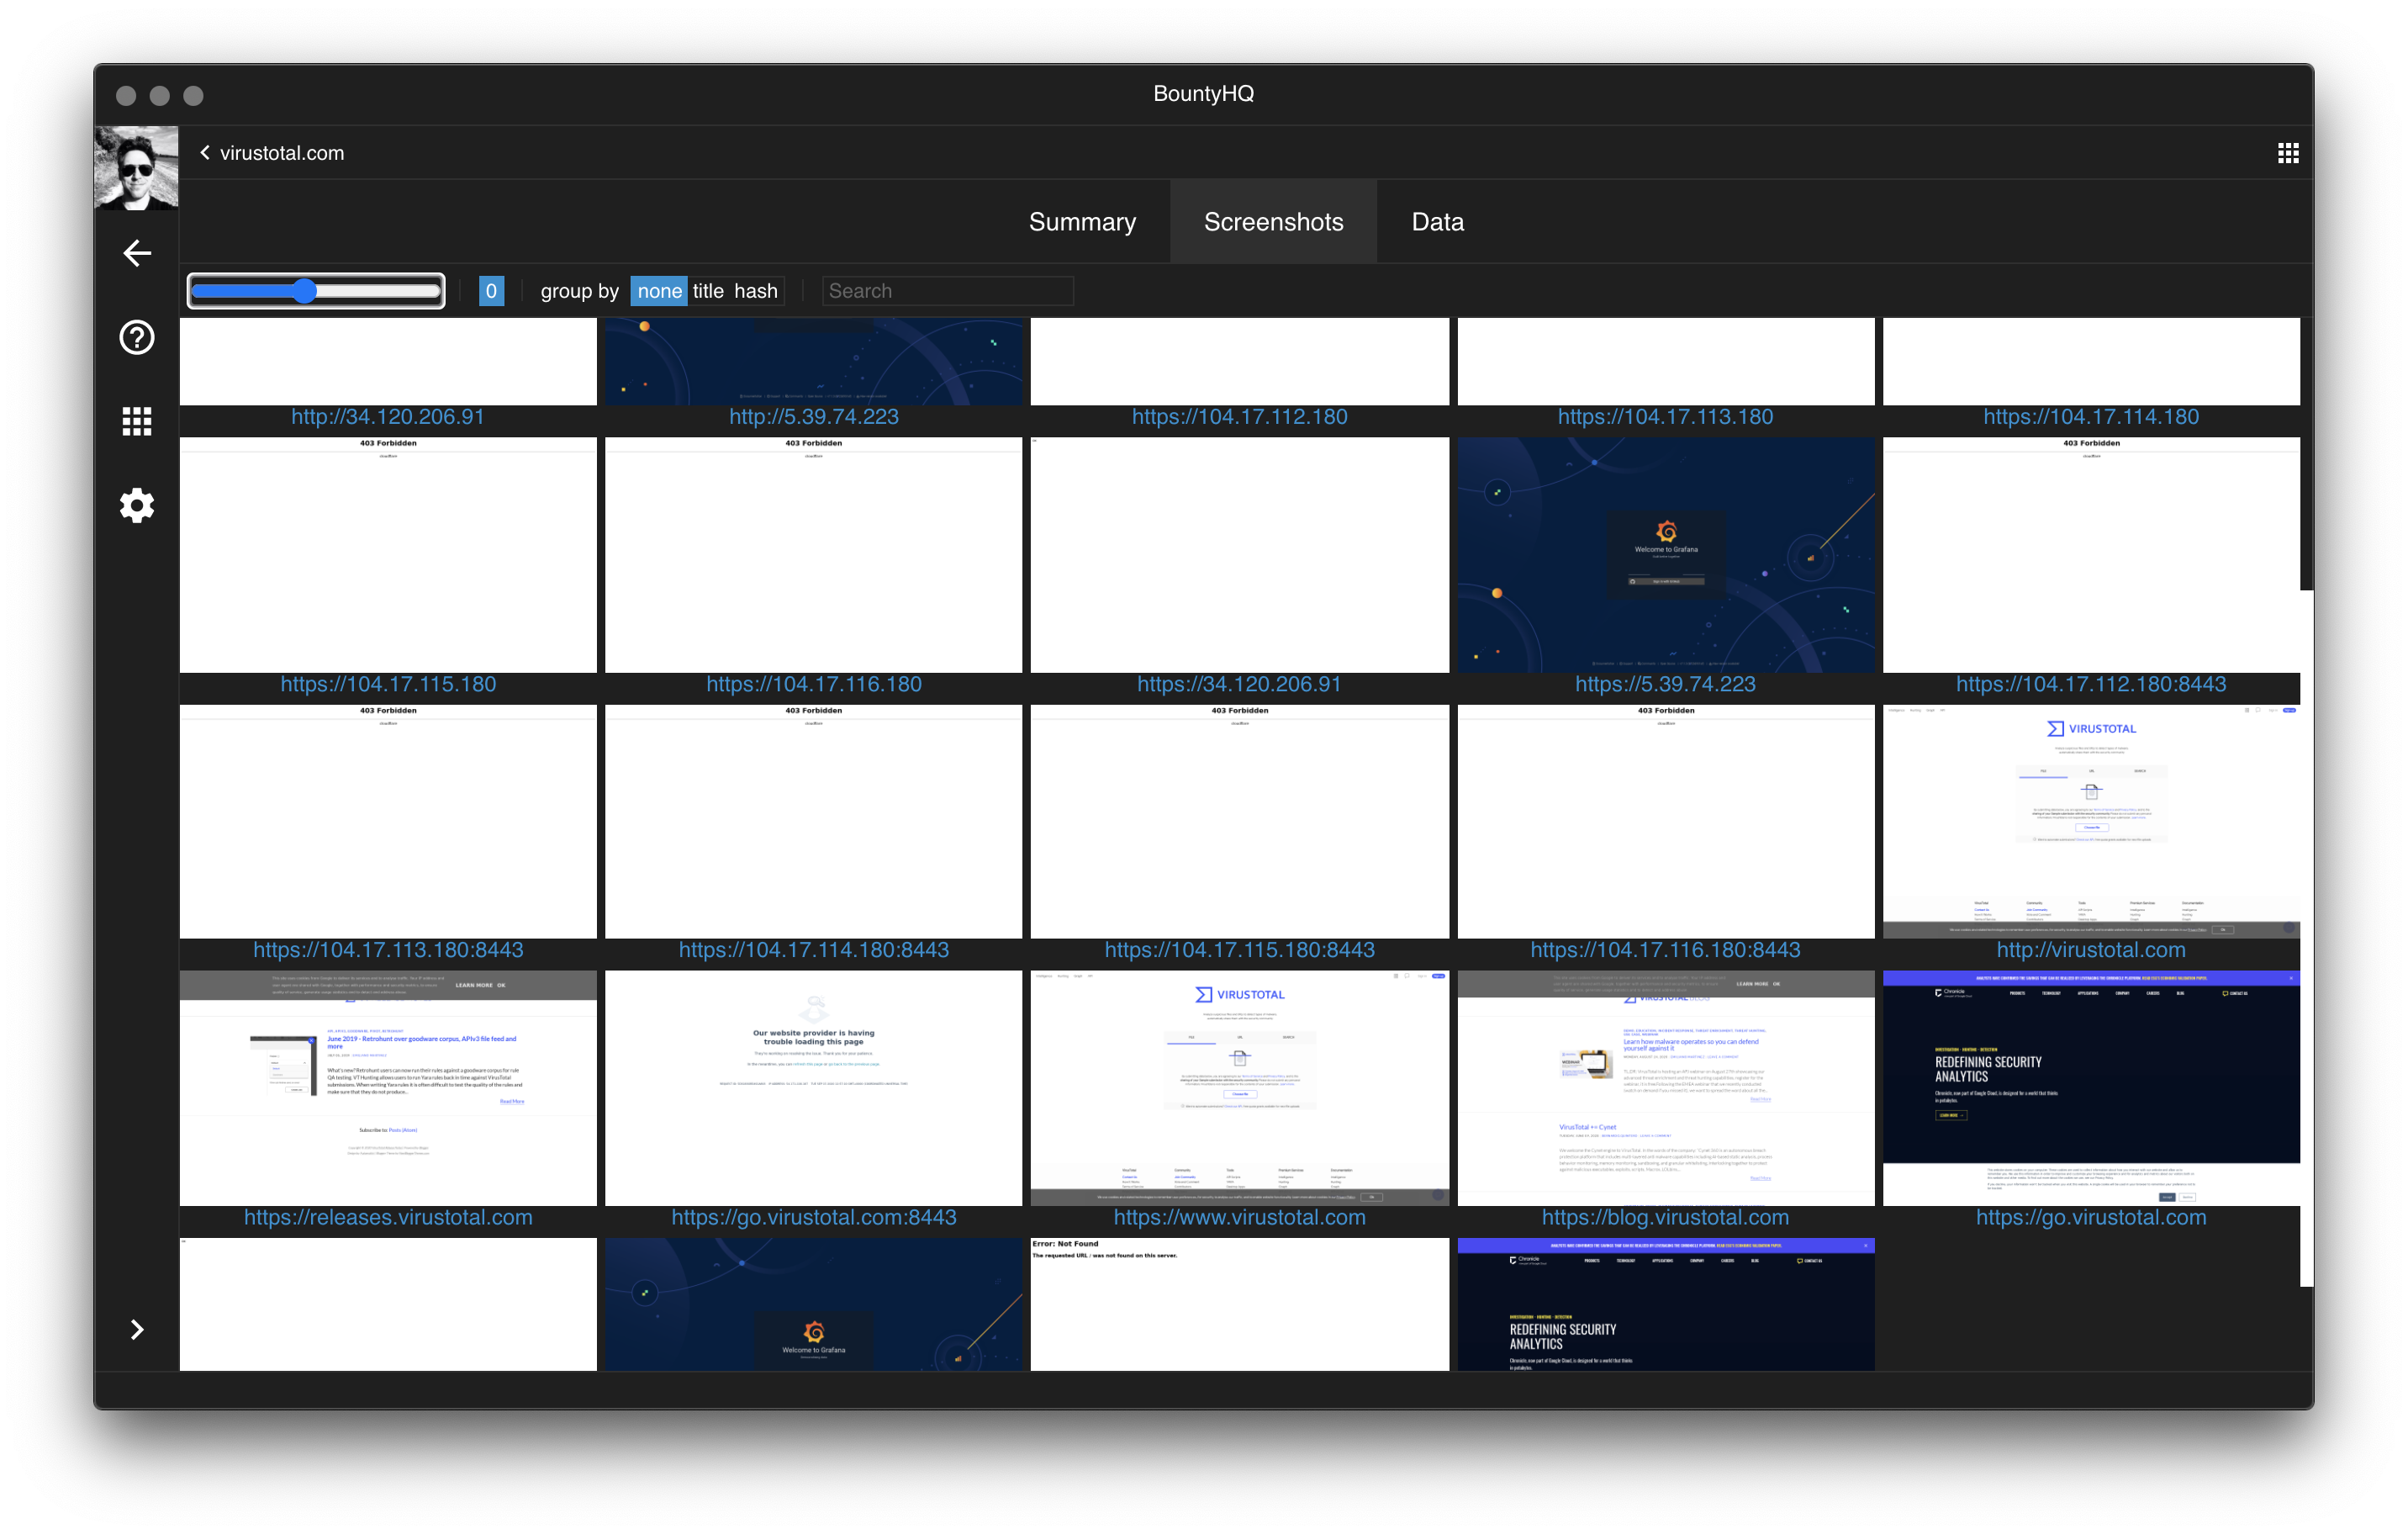Viewport: 2408px width, 1534px height.
Task: Select the Screenshots tab
Action: 1273,221
